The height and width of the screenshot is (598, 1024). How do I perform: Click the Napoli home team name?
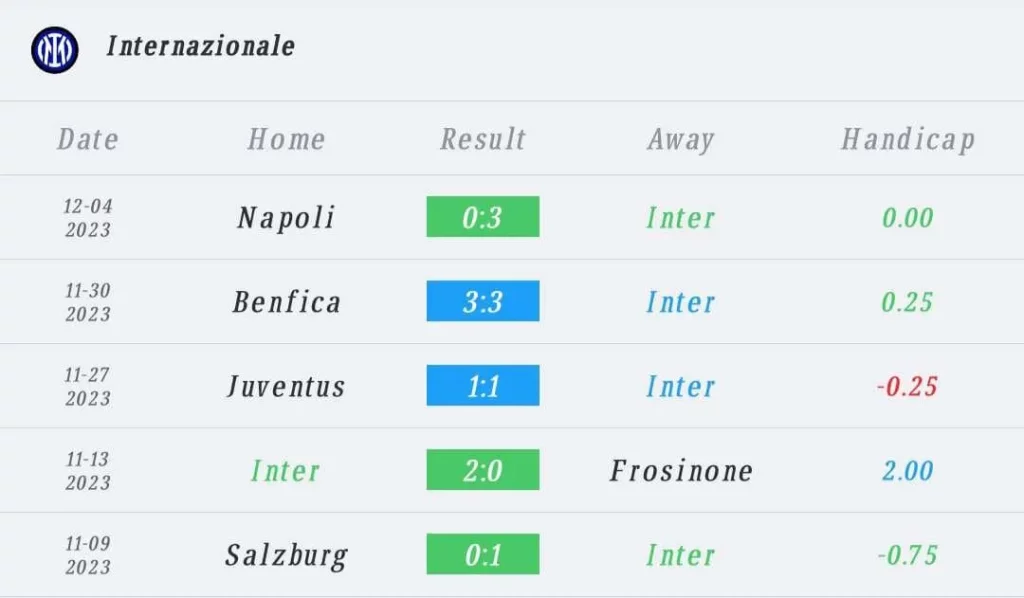(286, 218)
